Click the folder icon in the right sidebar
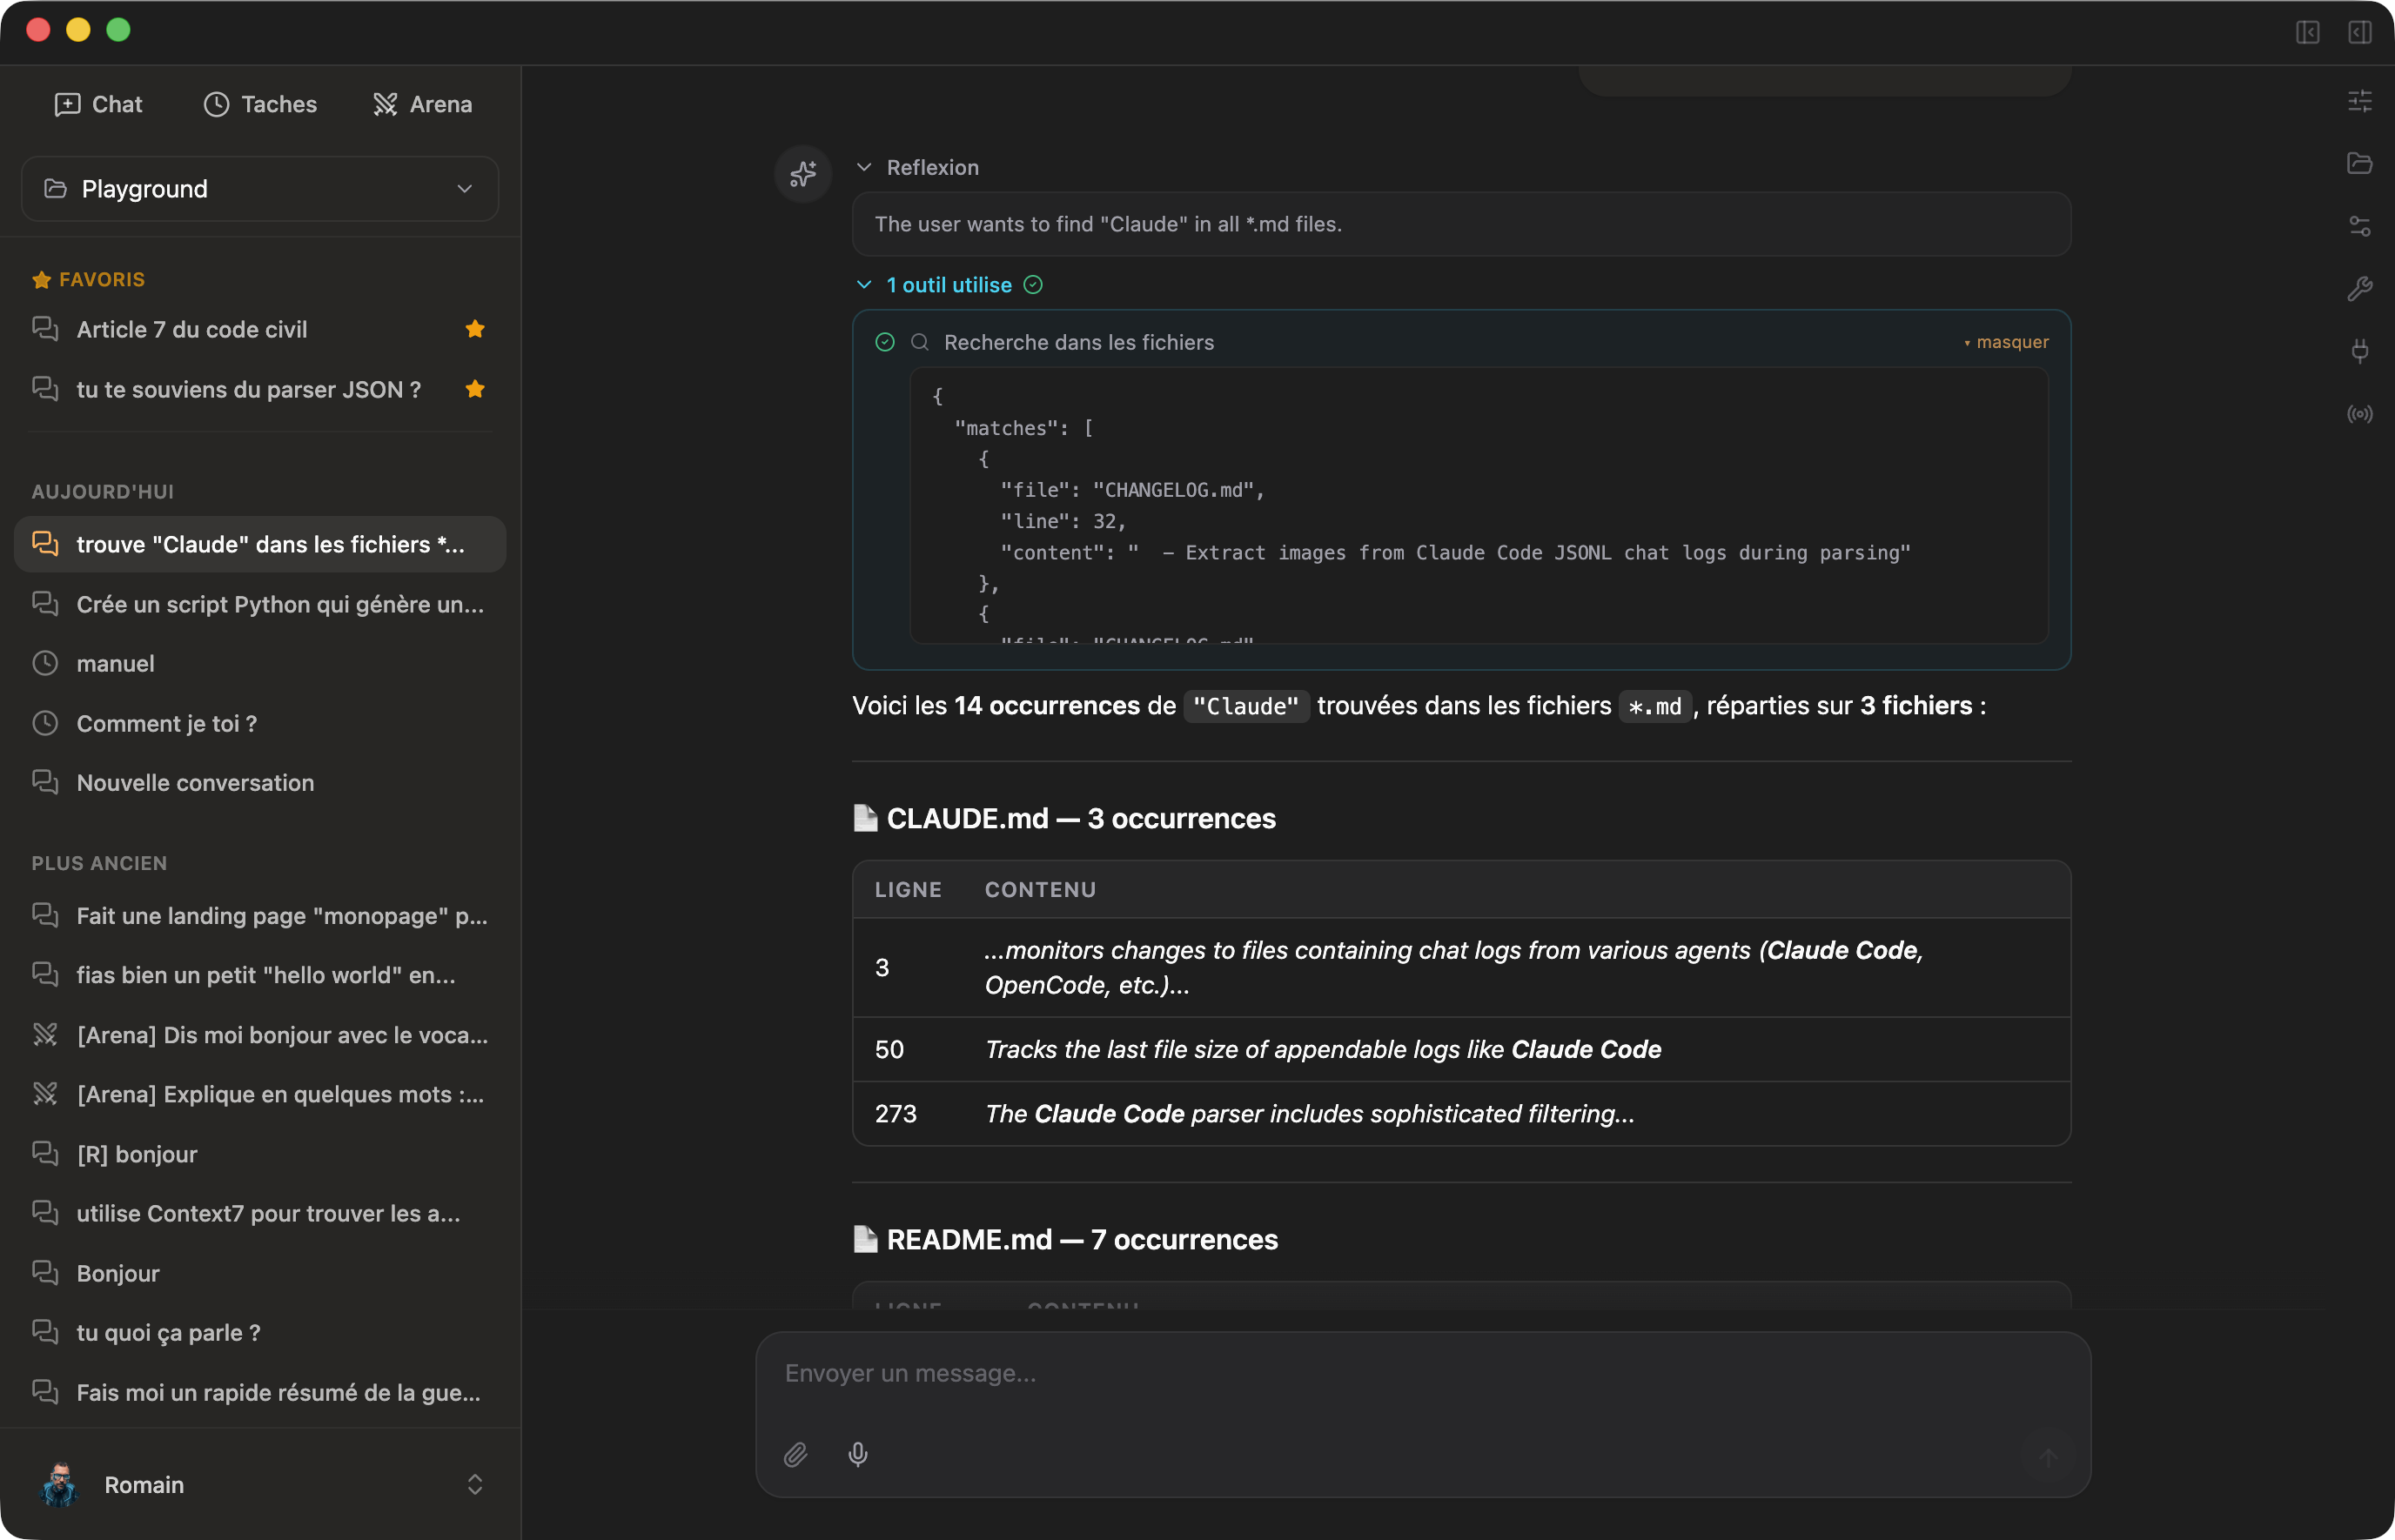This screenshot has height=1540, width=2395. click(x=2361, y=163)
